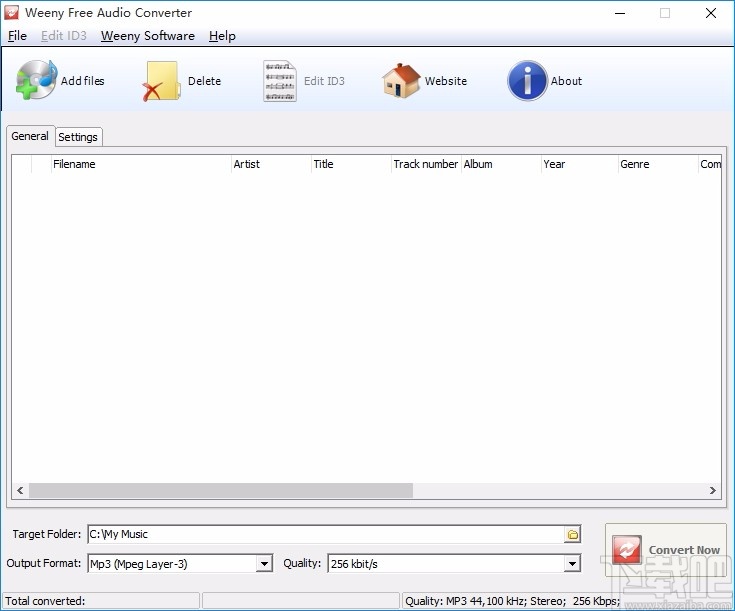This screenshot has width=735, height=611.
Task: Open the About info icon
Action: click(x=527, y=81)
